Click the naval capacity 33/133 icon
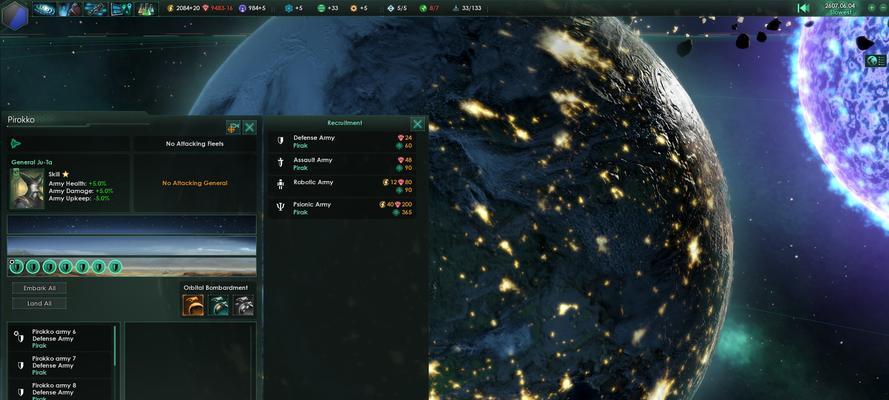 click(456, 8)
